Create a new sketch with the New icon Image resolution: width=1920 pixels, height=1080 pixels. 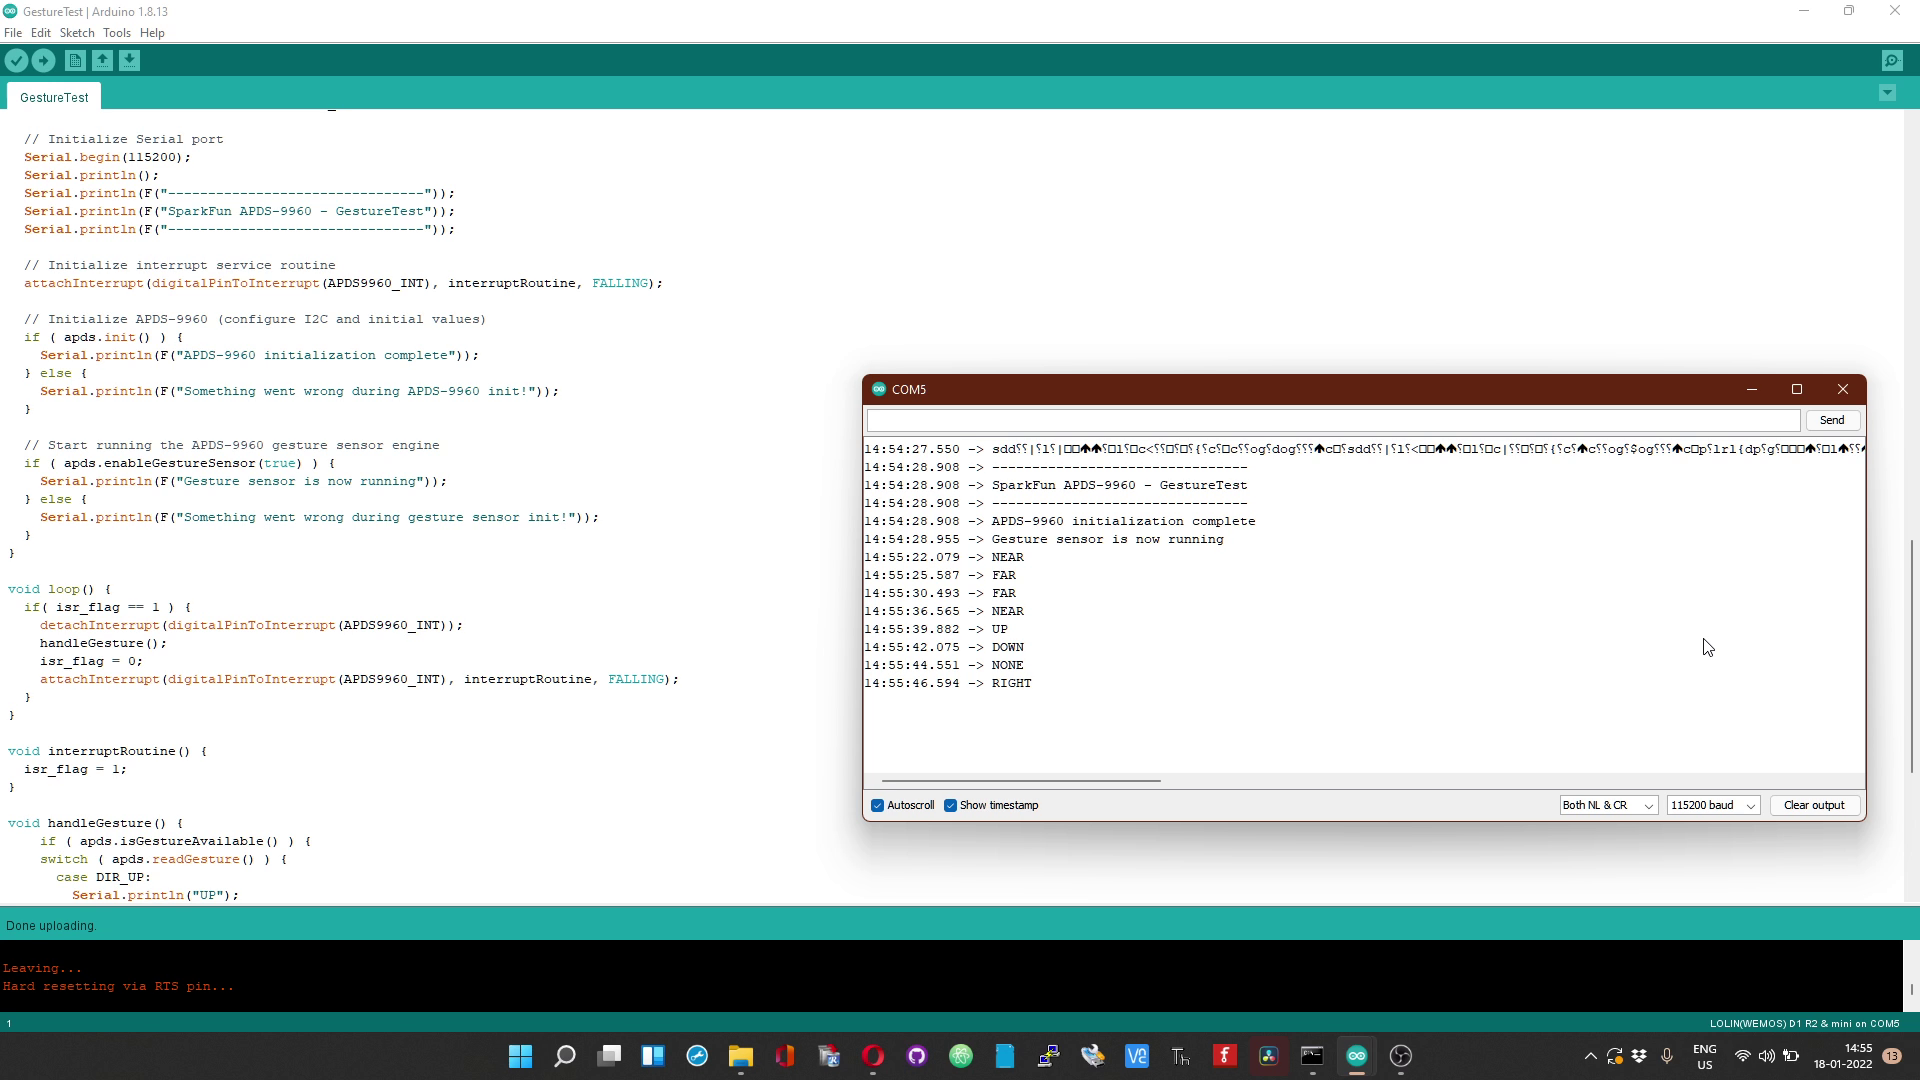(x=75, y=61)
